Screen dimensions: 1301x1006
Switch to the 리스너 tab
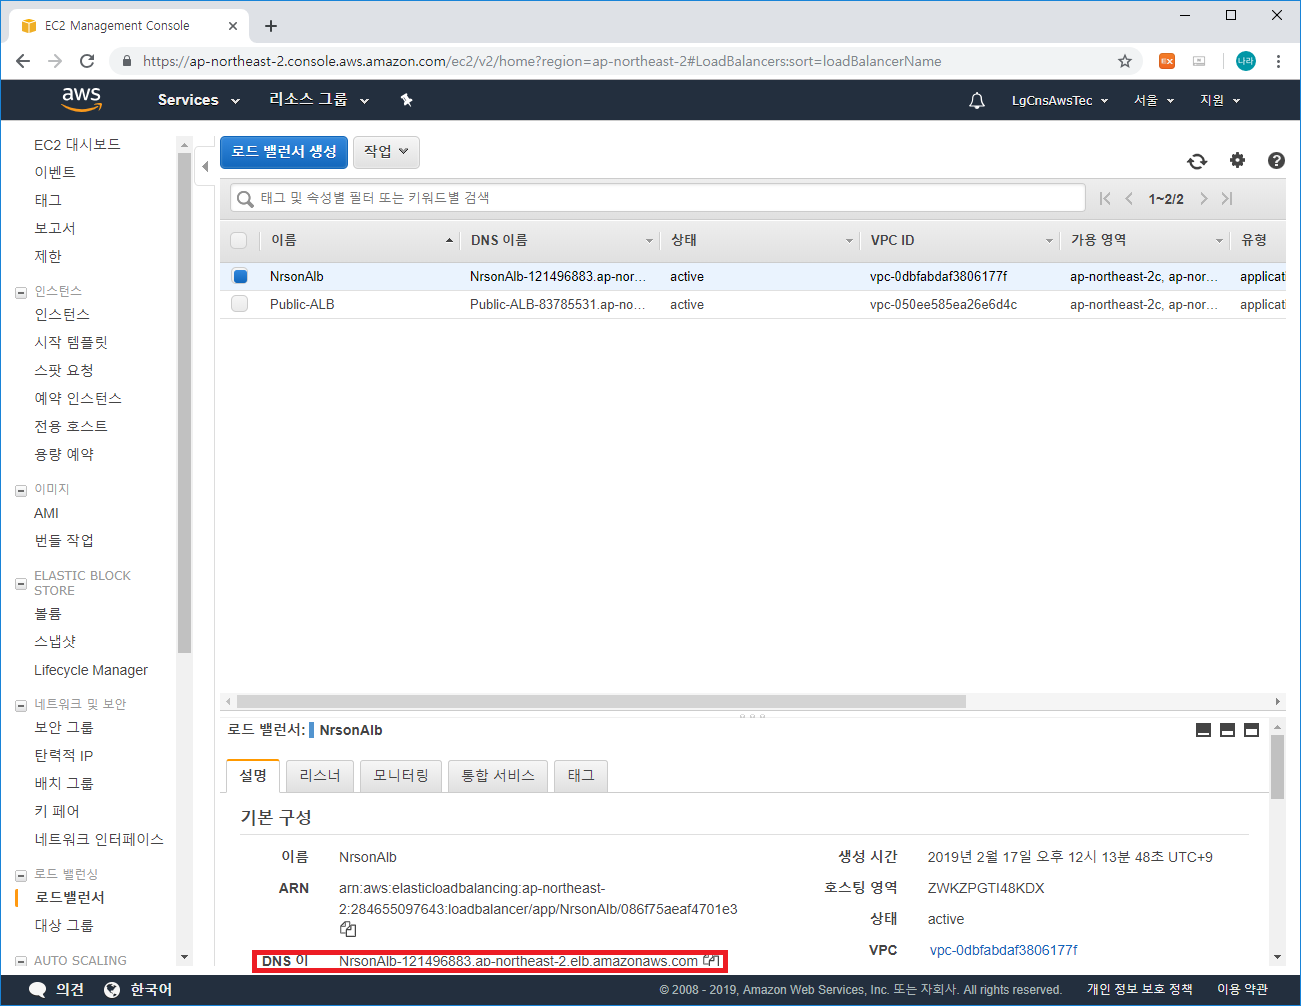point(320,775)
